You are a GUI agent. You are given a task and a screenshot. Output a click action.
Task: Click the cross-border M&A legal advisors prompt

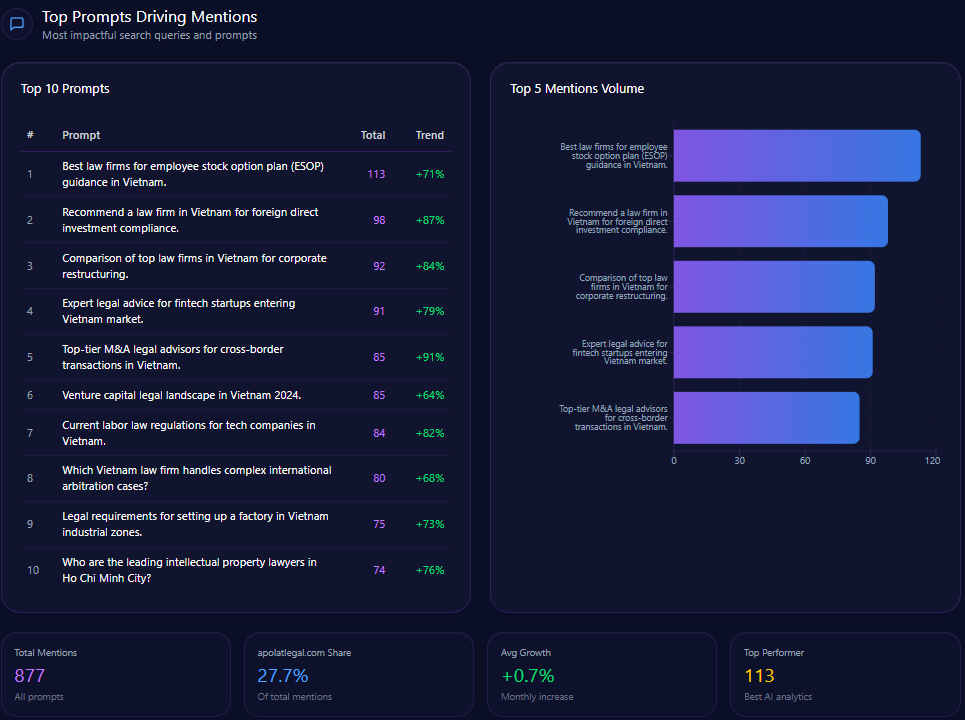(x=172, y=357)
